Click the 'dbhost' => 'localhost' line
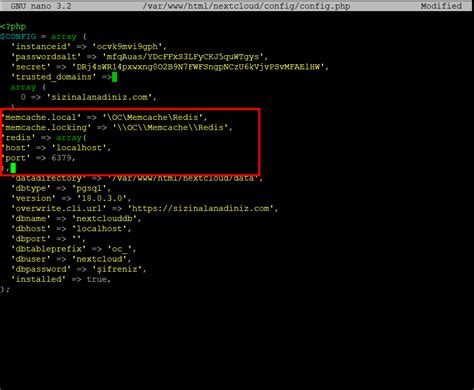474x390 pixels. 71,229
